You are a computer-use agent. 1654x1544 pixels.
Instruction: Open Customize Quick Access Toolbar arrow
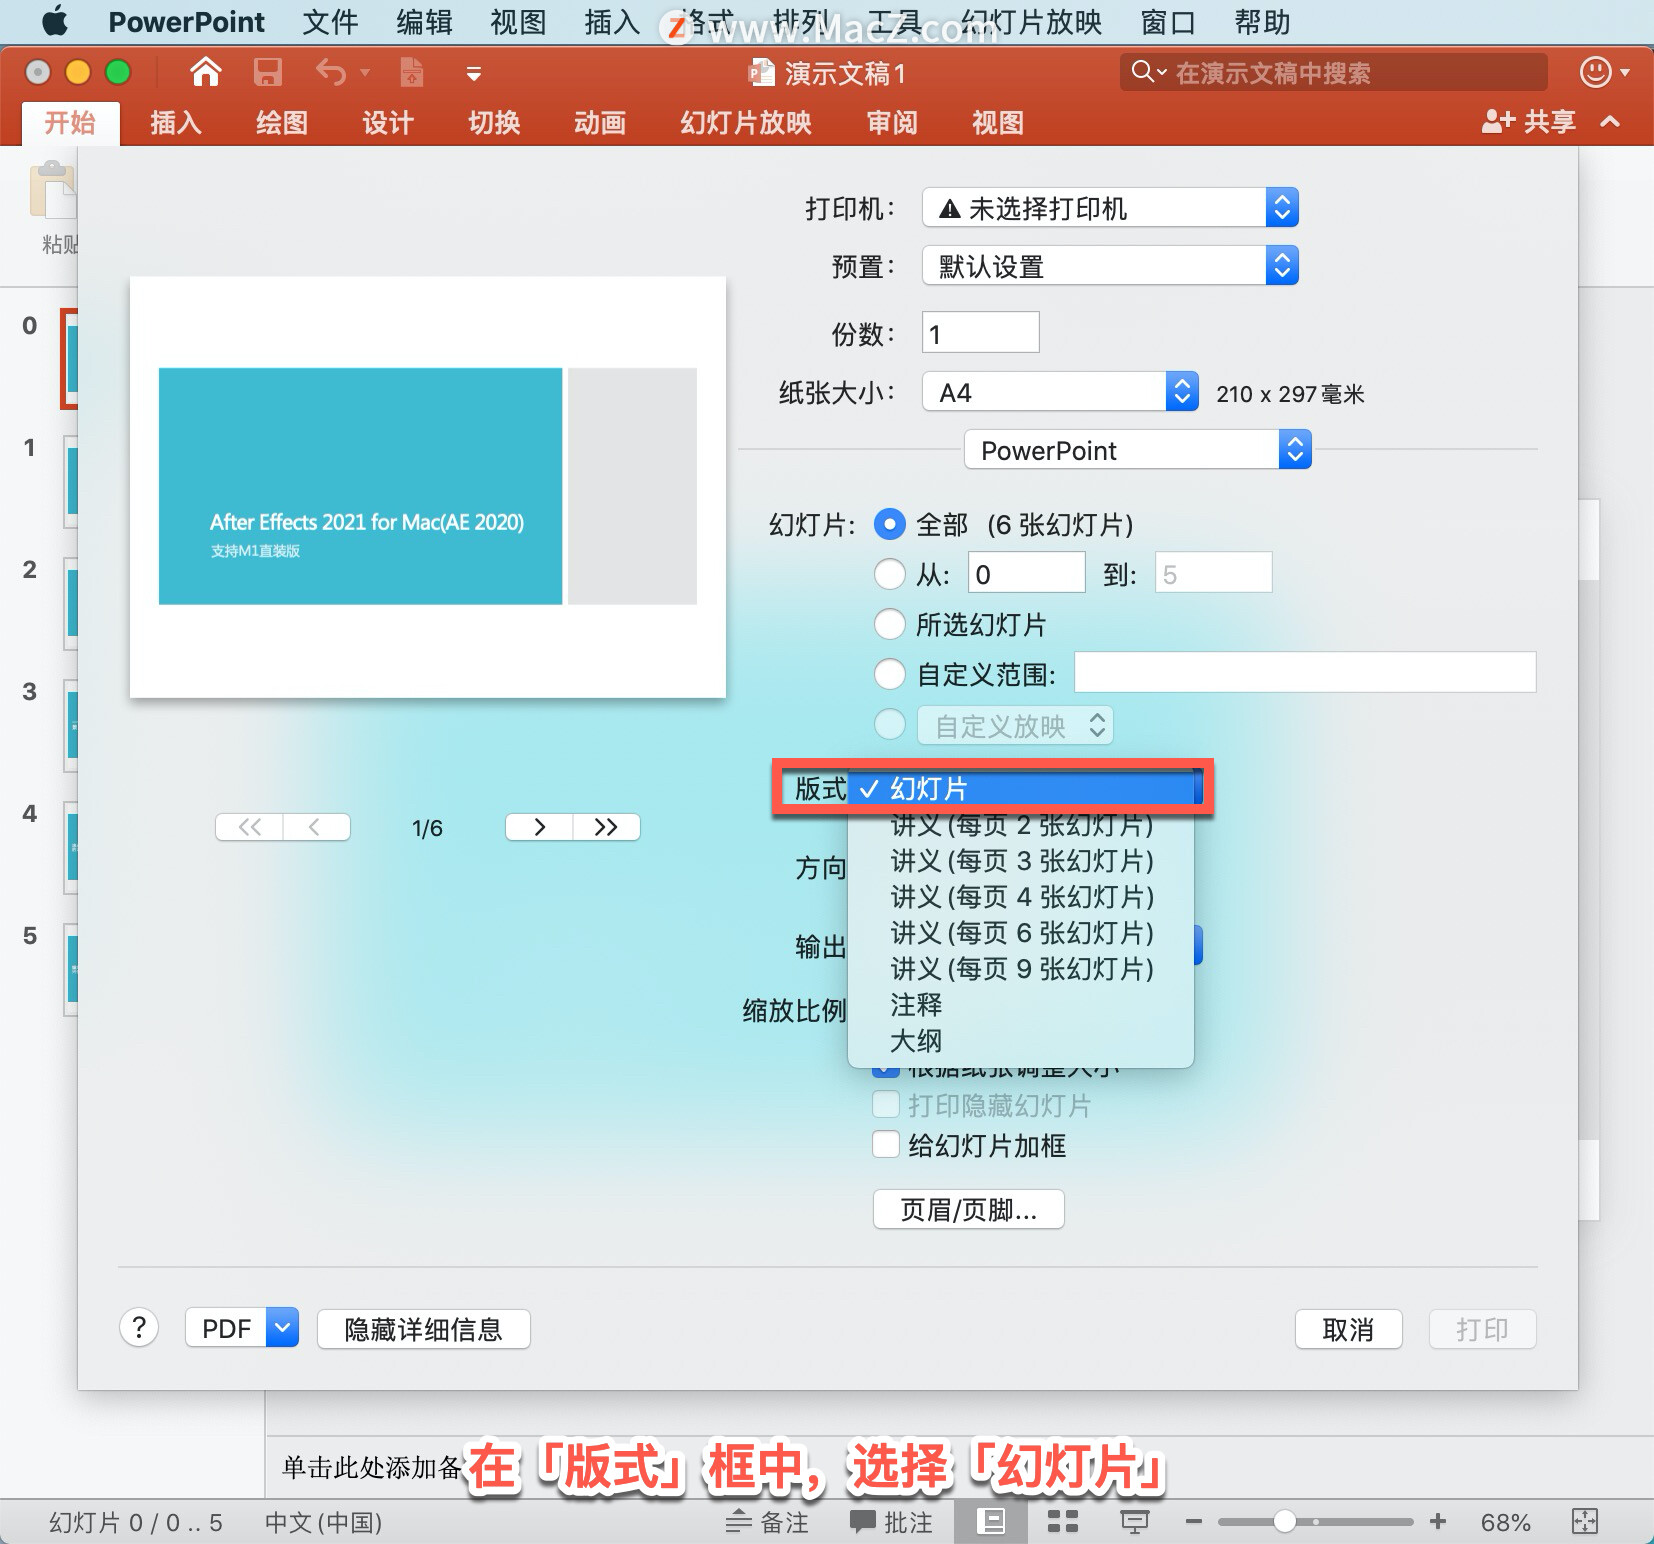[x=474, y=74]
